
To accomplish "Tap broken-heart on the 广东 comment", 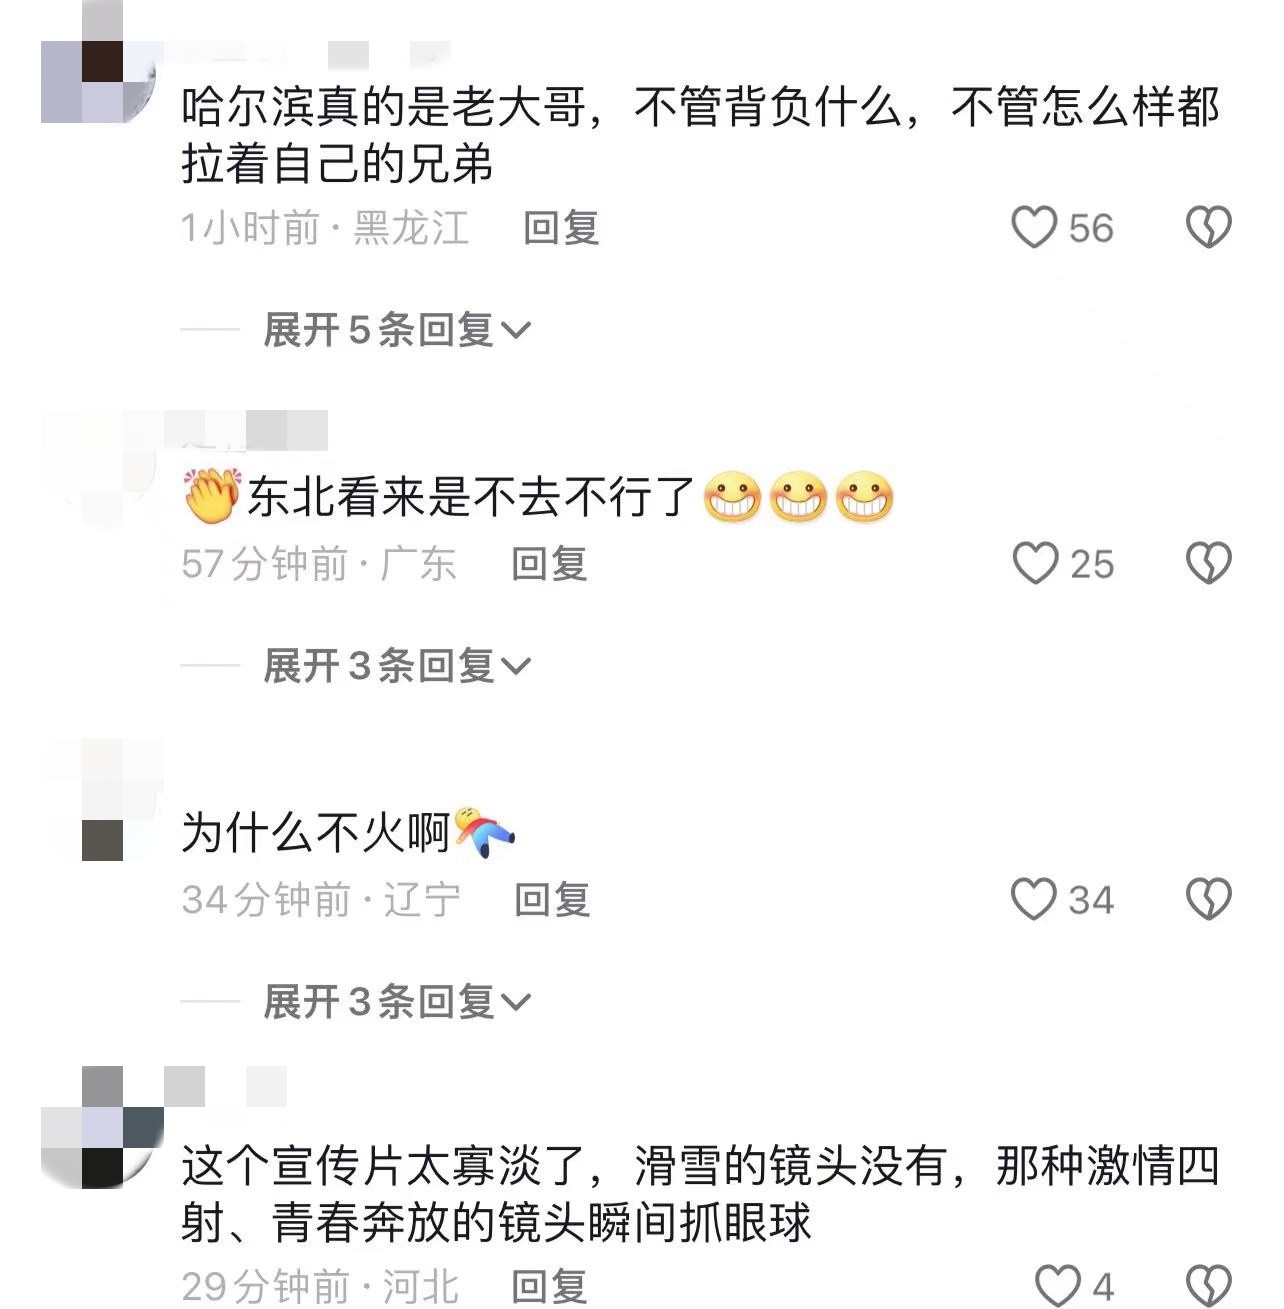I will click(x=1208, y=563).
